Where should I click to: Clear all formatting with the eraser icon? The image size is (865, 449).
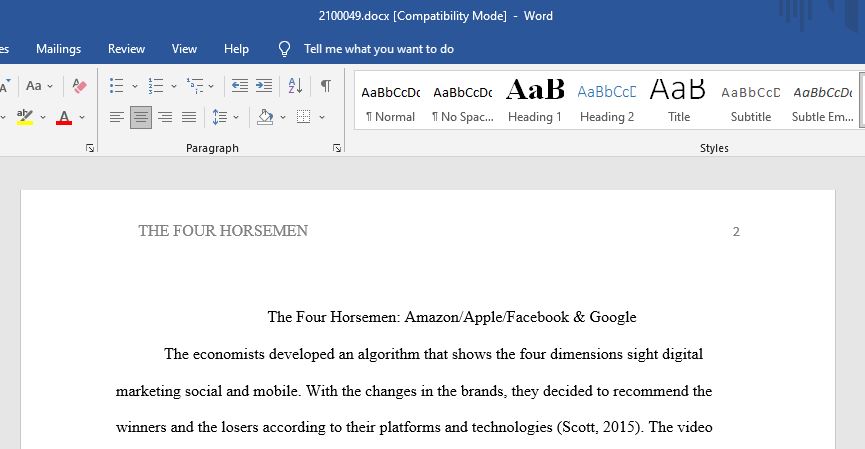[x=79, y=85]
